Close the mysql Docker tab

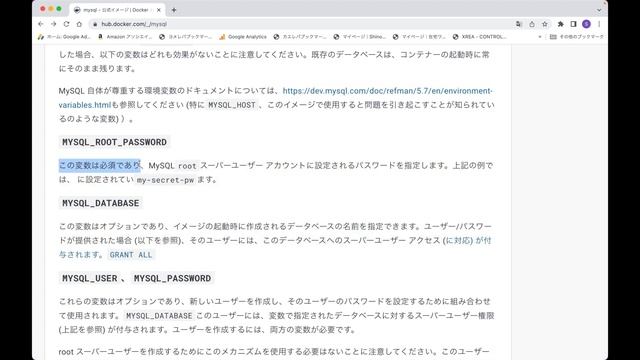(x=158, y=10)
